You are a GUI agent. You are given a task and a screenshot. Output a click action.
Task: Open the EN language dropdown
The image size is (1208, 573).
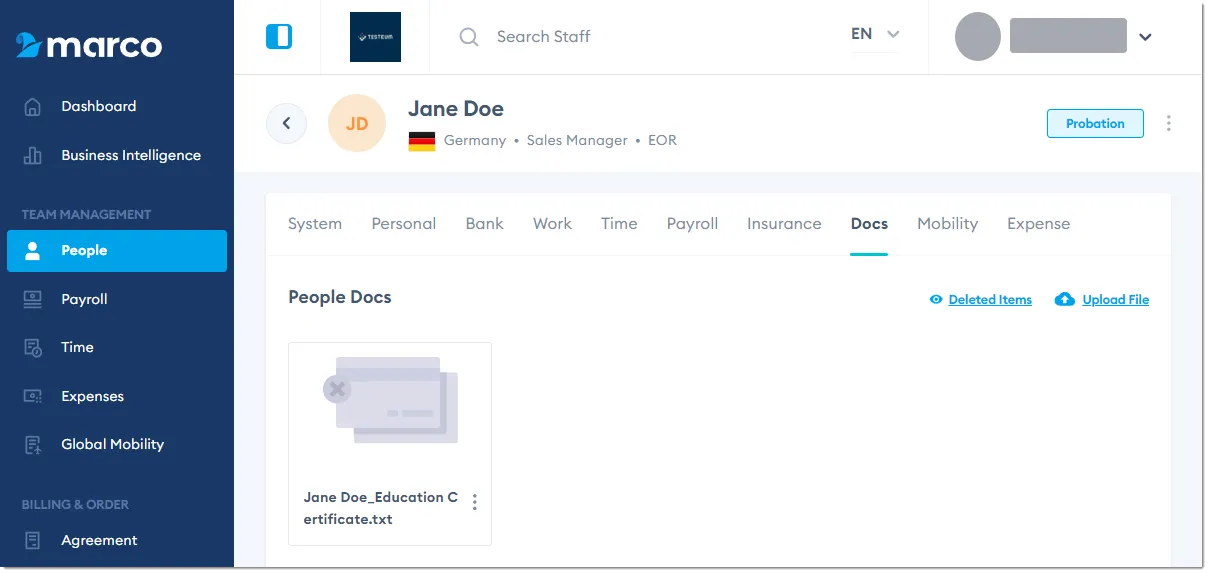tap(875, 34)
